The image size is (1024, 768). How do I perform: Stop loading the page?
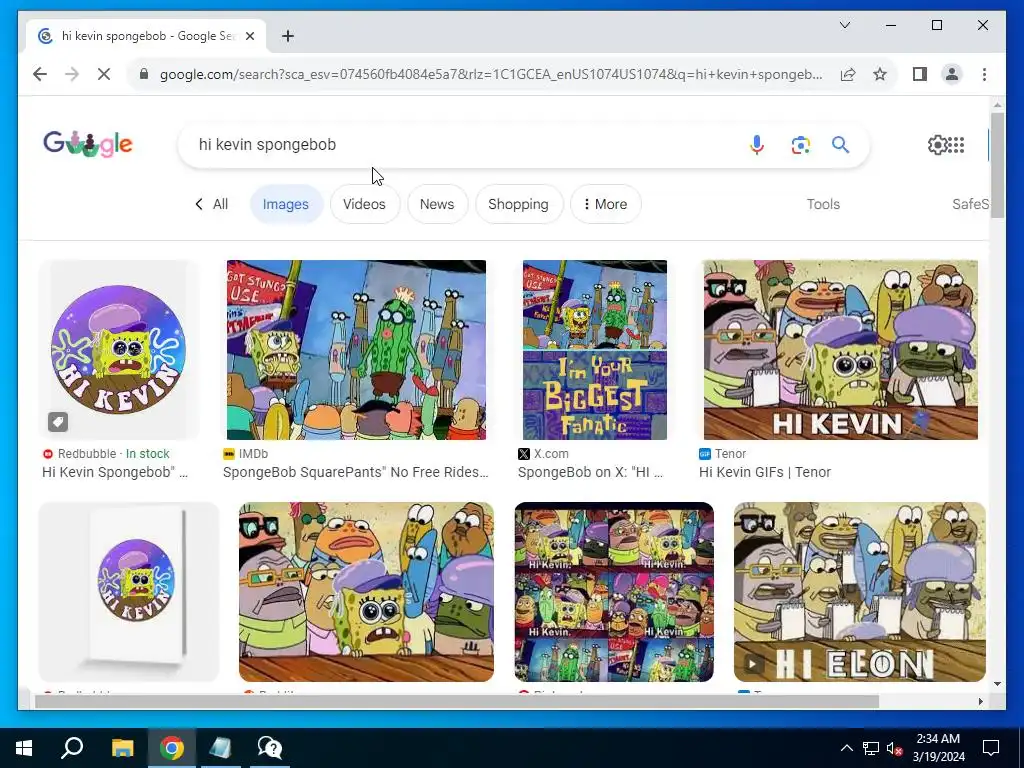[x=104, y=74]
